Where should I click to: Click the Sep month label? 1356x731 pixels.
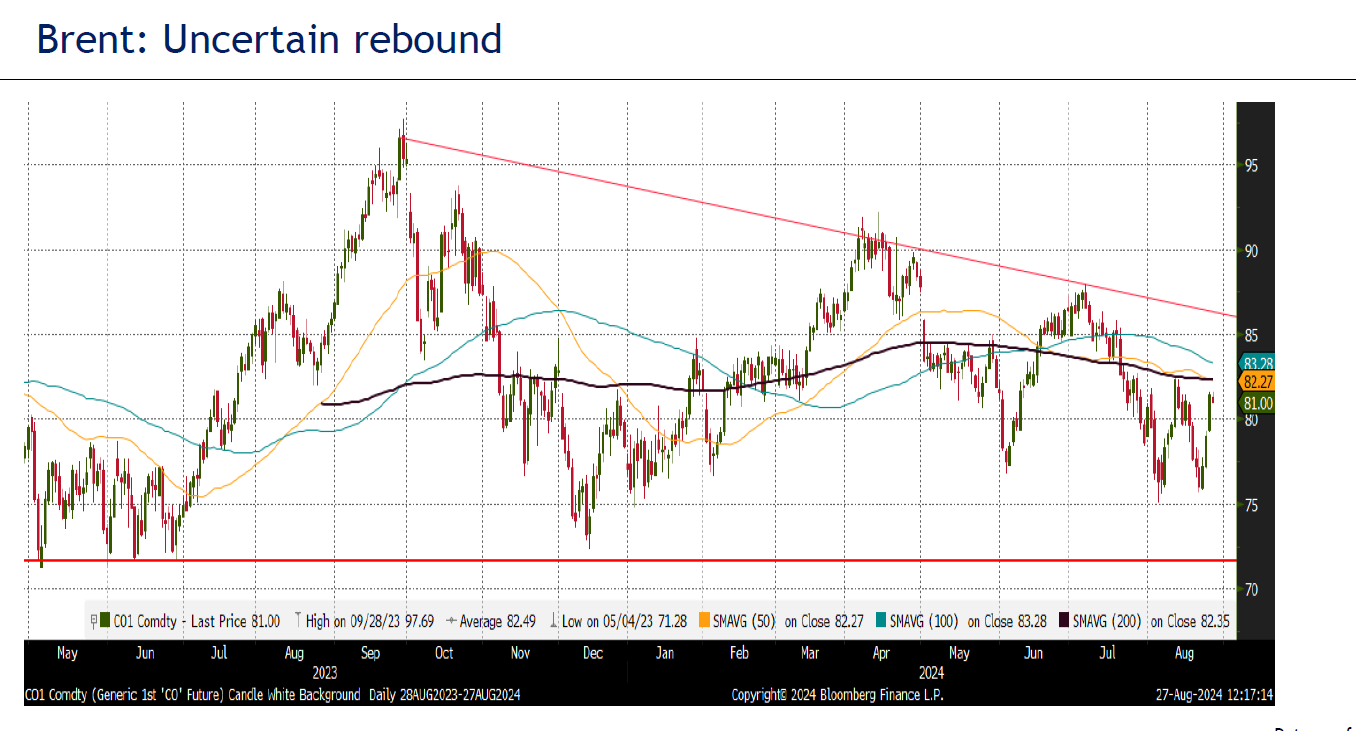370,653
